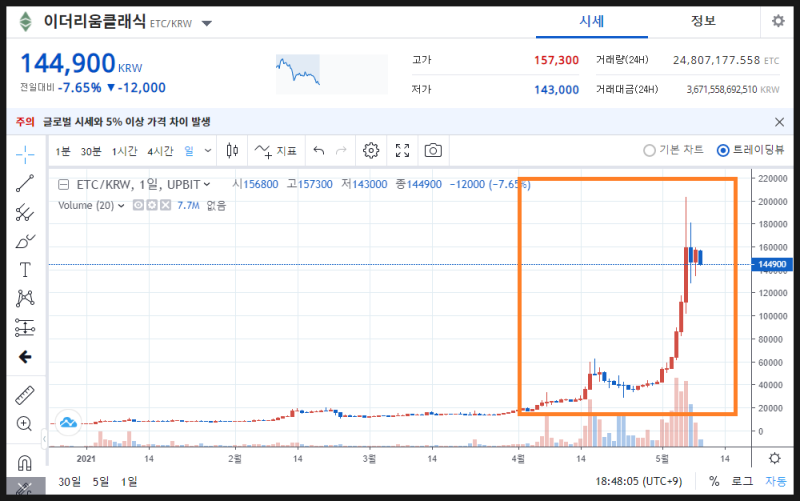Select the 1시간 interval

(124, 151)
